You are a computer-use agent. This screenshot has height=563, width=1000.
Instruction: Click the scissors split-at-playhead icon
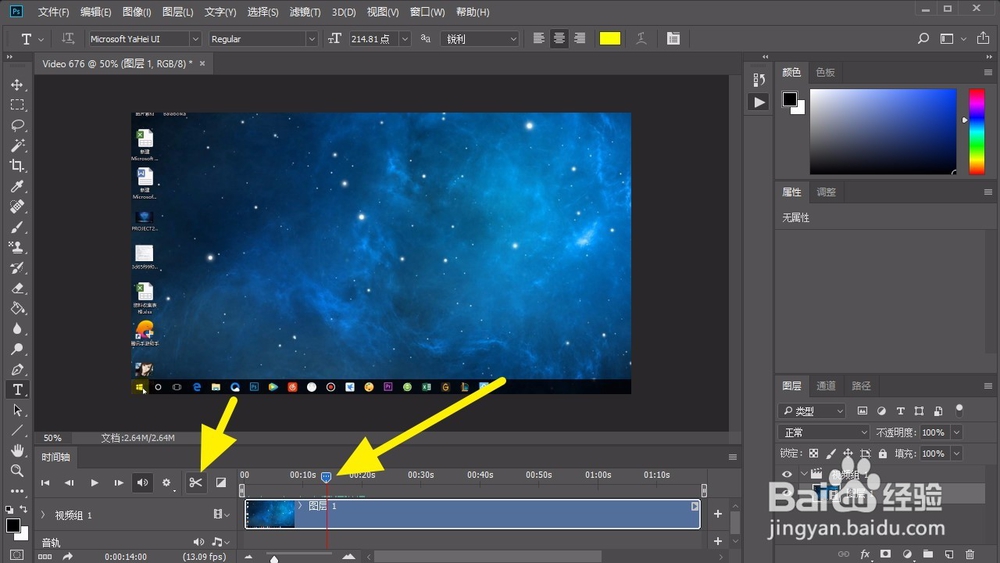click(x=195, y=483)
